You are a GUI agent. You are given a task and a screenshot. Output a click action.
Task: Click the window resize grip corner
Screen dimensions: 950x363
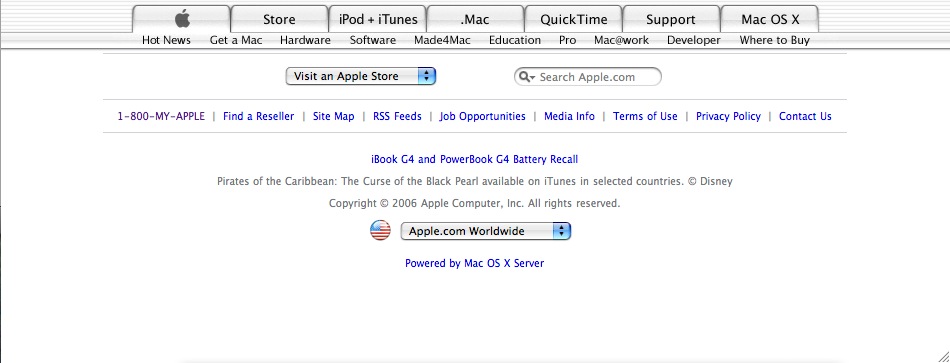point(943,356)
